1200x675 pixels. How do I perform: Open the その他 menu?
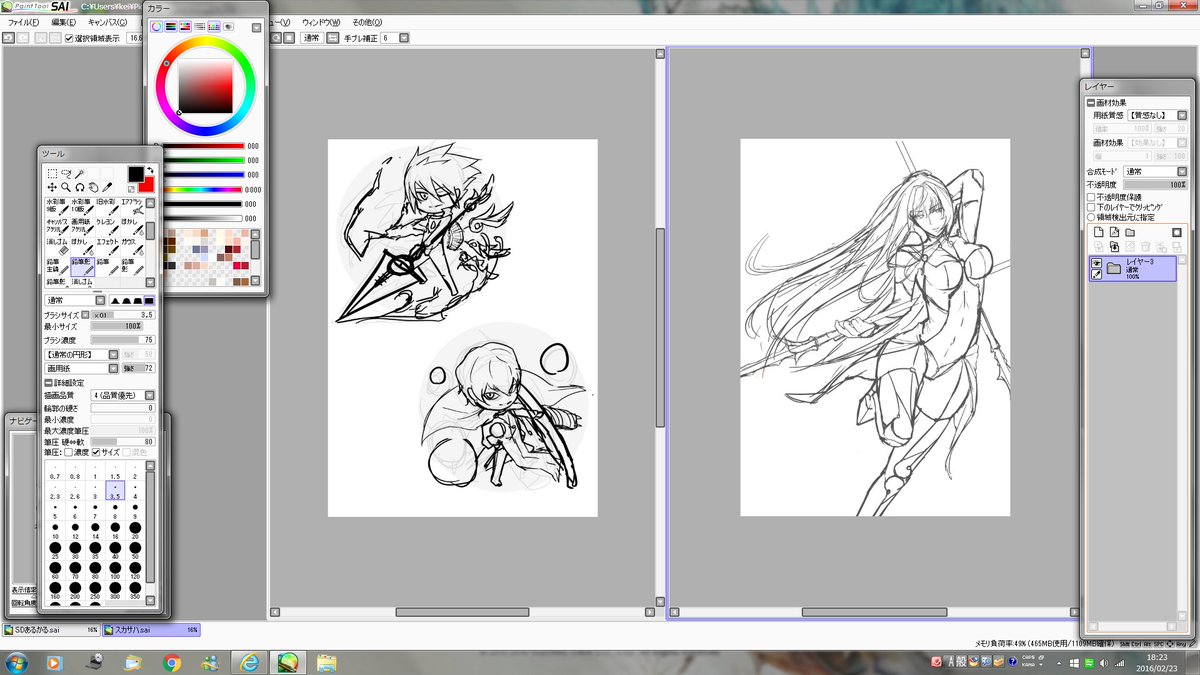366,22
